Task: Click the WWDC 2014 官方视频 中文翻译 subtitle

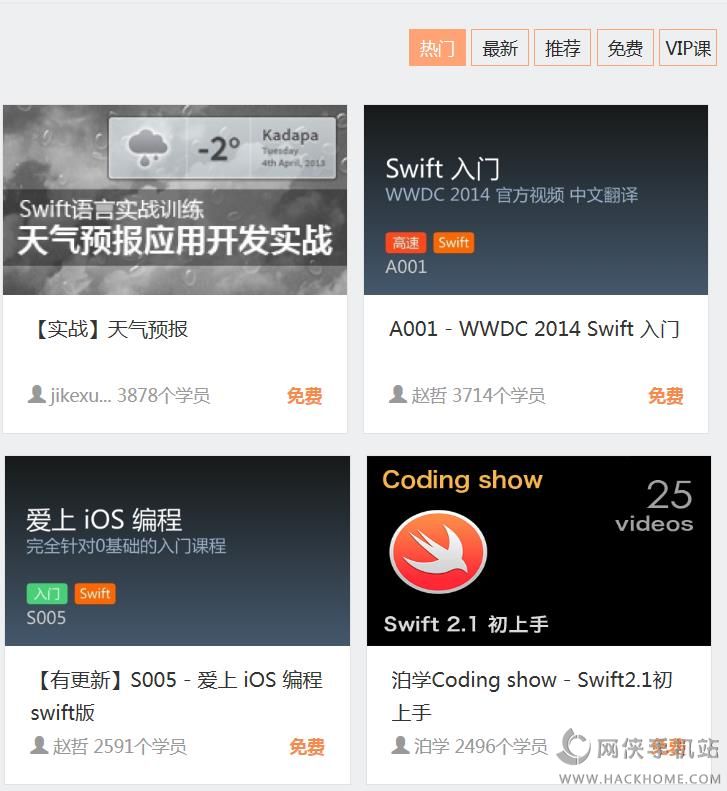Action: (x=512, y=195)
